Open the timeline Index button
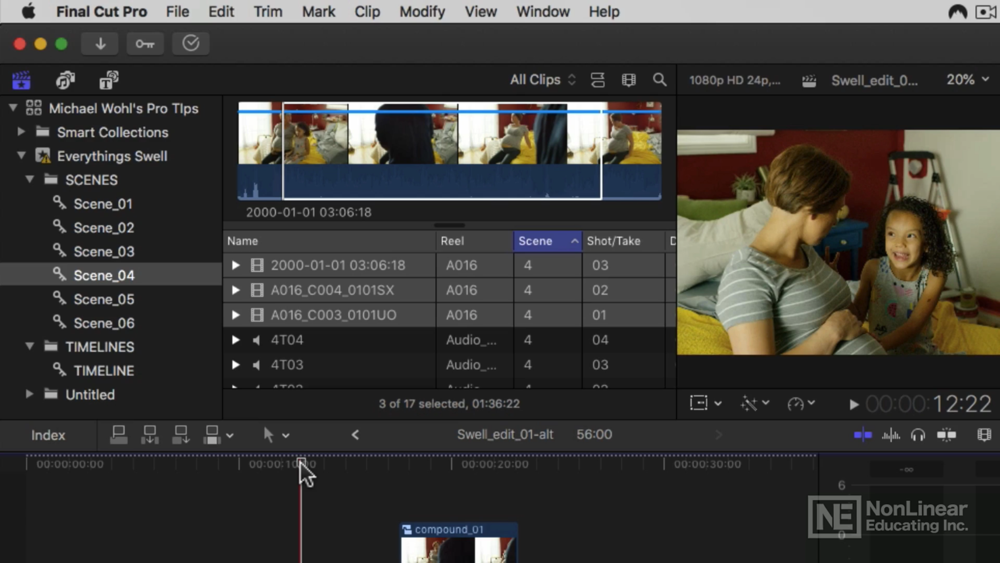Viewport: 1000px width, 563px height. tap(48, 435)
